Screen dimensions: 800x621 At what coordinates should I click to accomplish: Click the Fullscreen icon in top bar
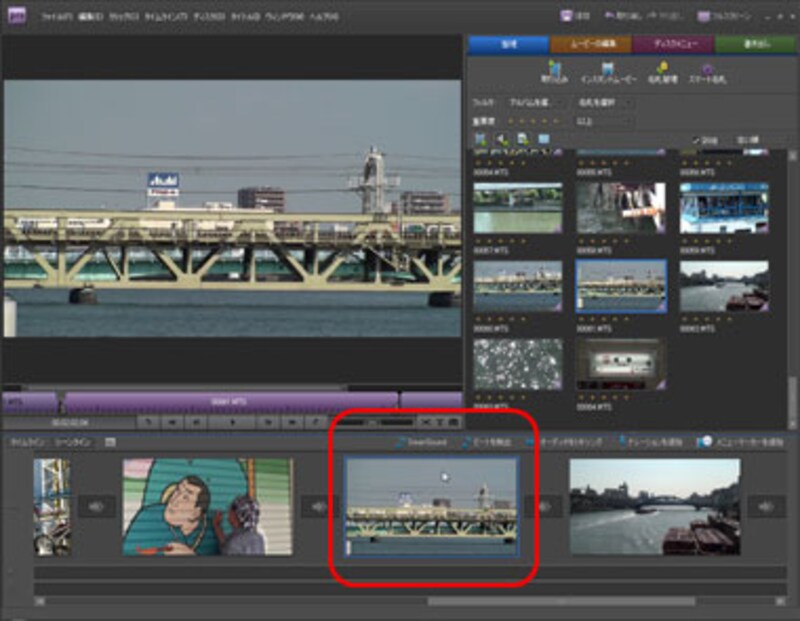tap(703, 17)
